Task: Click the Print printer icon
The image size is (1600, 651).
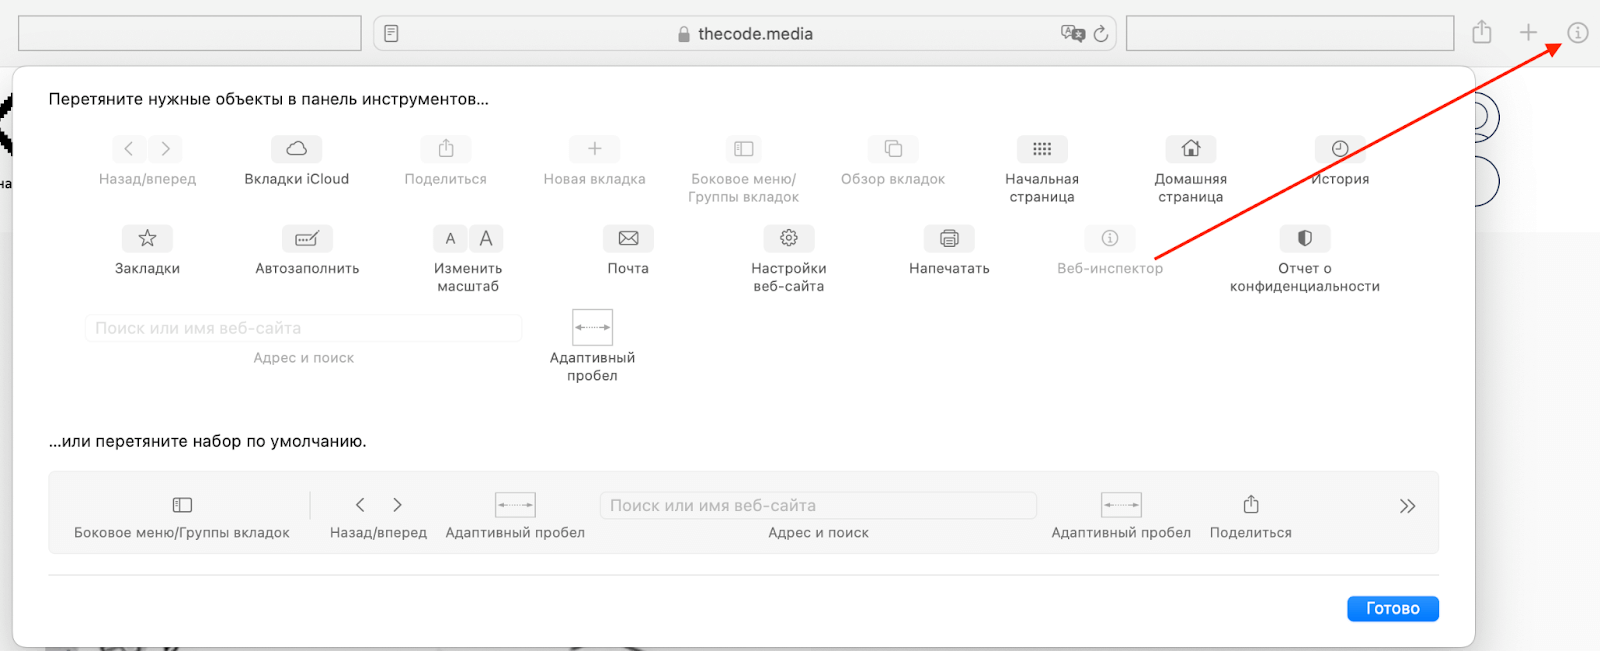Action: 949,238
